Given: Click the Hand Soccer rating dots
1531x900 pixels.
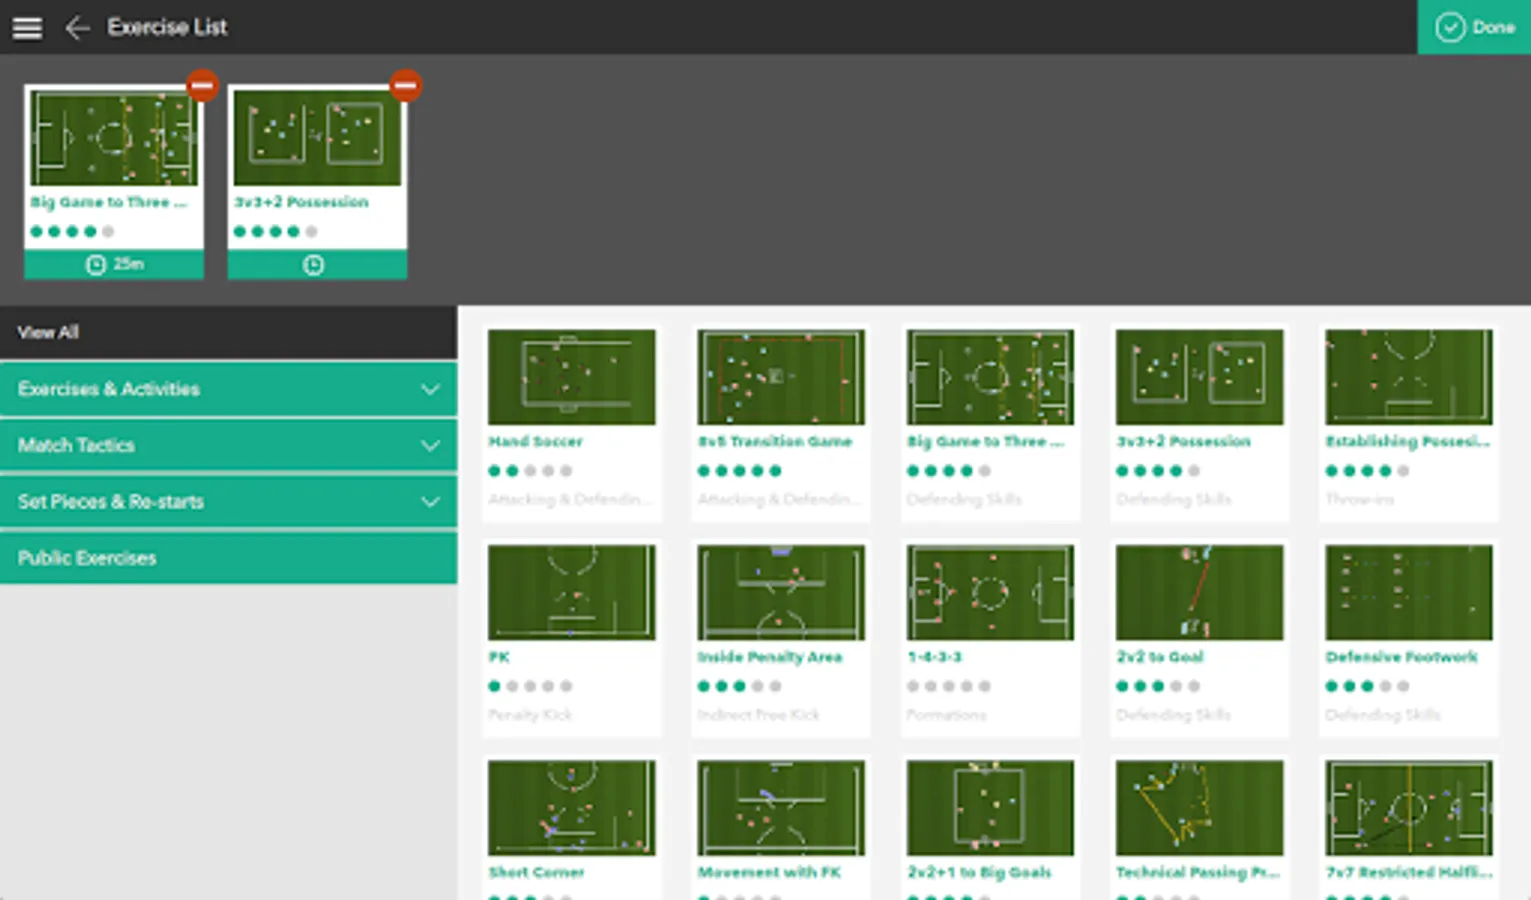Looking at the screenshot, I should 530,471.
